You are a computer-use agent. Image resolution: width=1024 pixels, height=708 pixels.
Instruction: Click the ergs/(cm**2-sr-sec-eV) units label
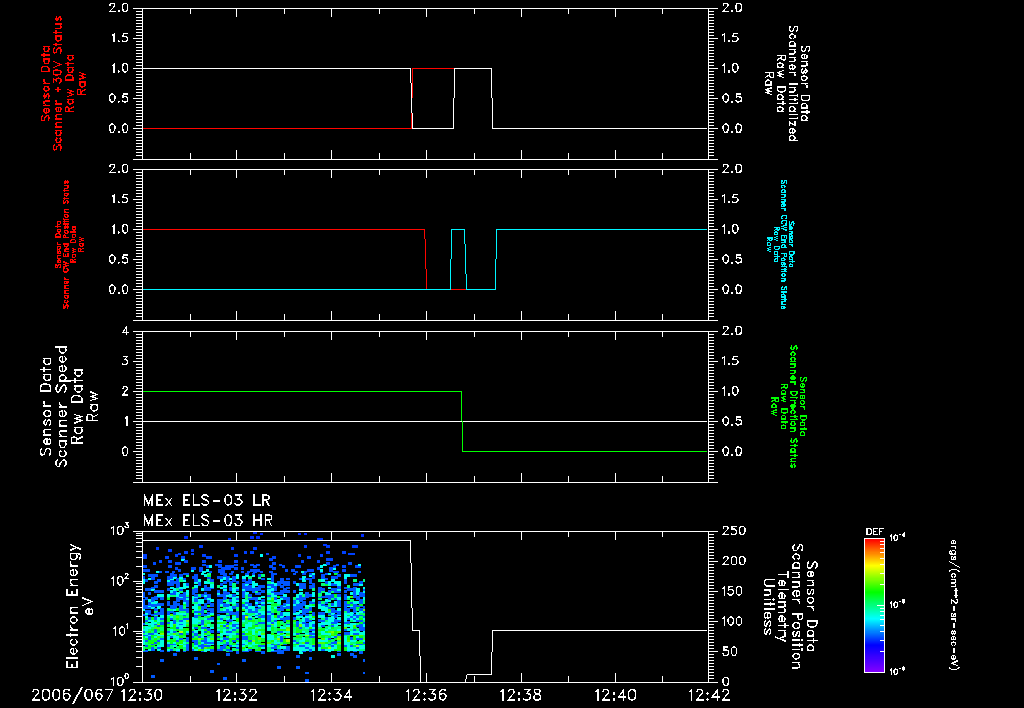pyautogui.click(x=953, y=604)
